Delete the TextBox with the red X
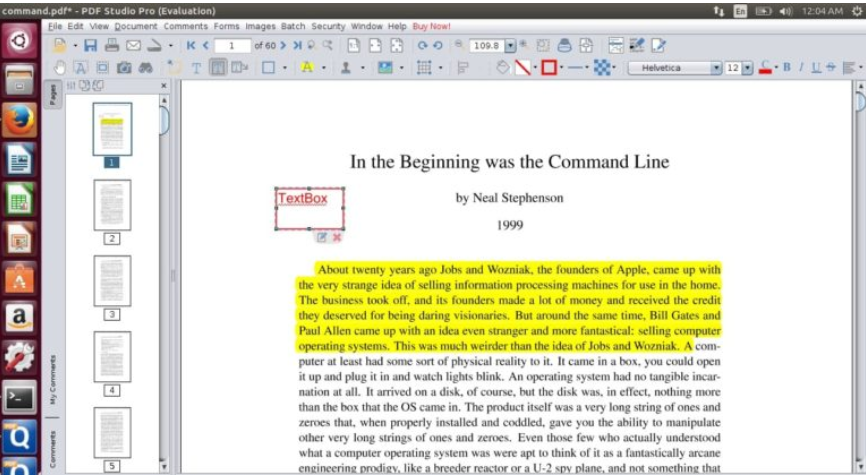This screenshot has width=866, height=476. [337, 237]
